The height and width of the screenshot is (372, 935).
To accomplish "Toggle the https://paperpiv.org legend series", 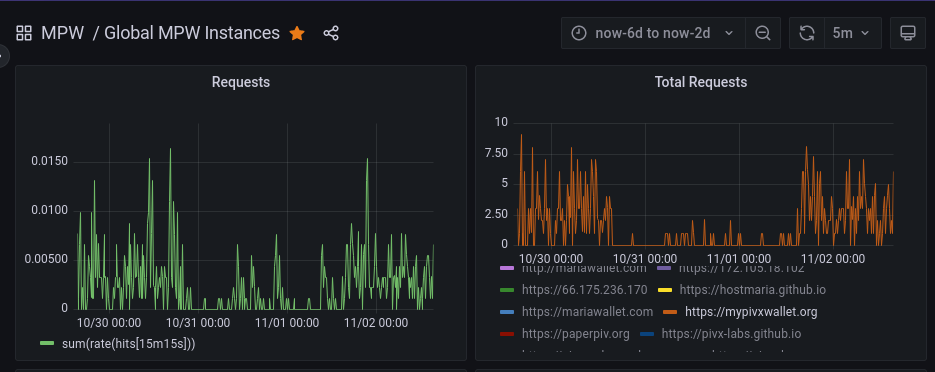I will tap(575, 334).
